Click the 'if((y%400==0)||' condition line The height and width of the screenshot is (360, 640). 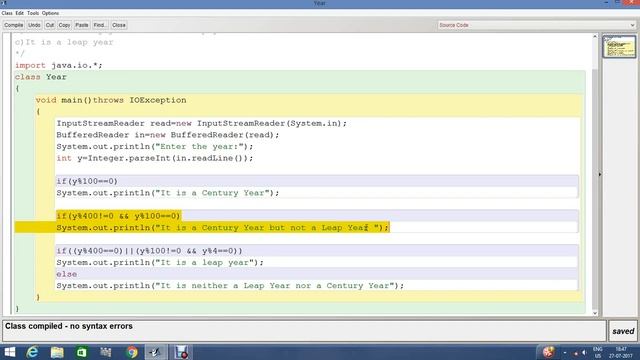pos(149,251)
